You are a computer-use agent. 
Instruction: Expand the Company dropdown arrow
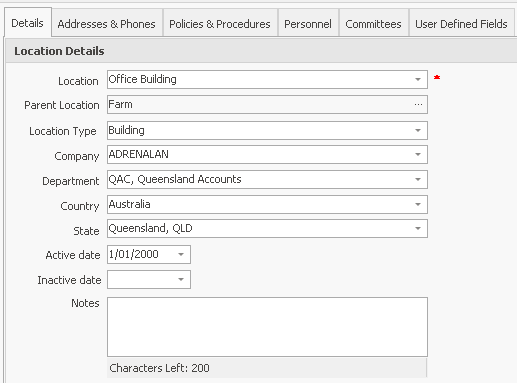418,154
